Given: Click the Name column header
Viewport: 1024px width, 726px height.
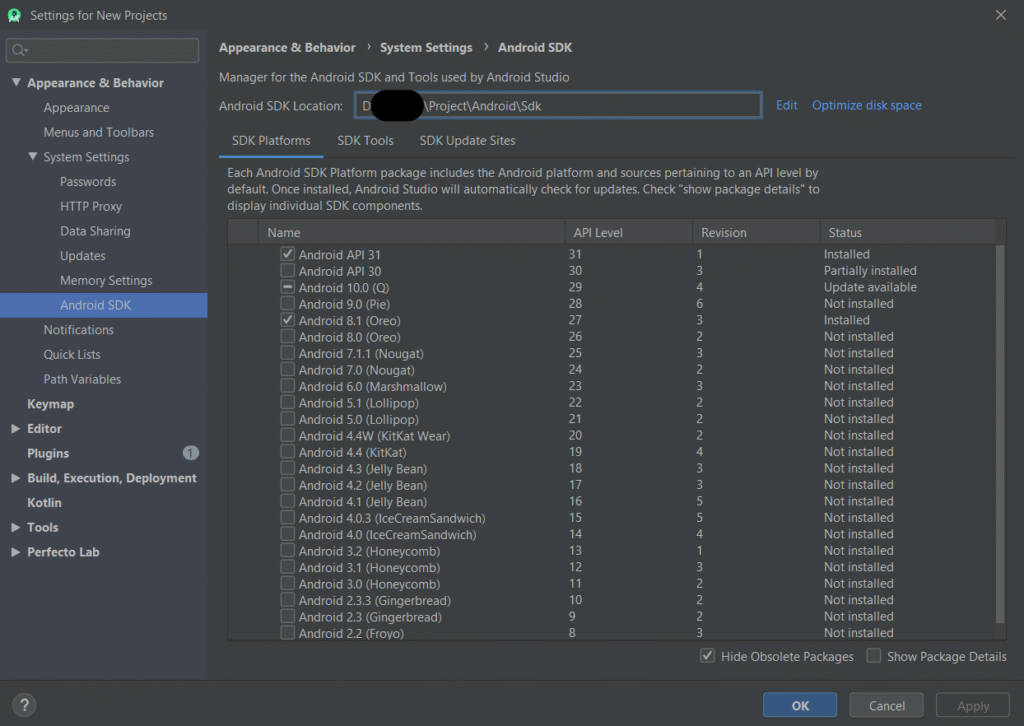Looking at the screenshot, I should coord(411,232).
